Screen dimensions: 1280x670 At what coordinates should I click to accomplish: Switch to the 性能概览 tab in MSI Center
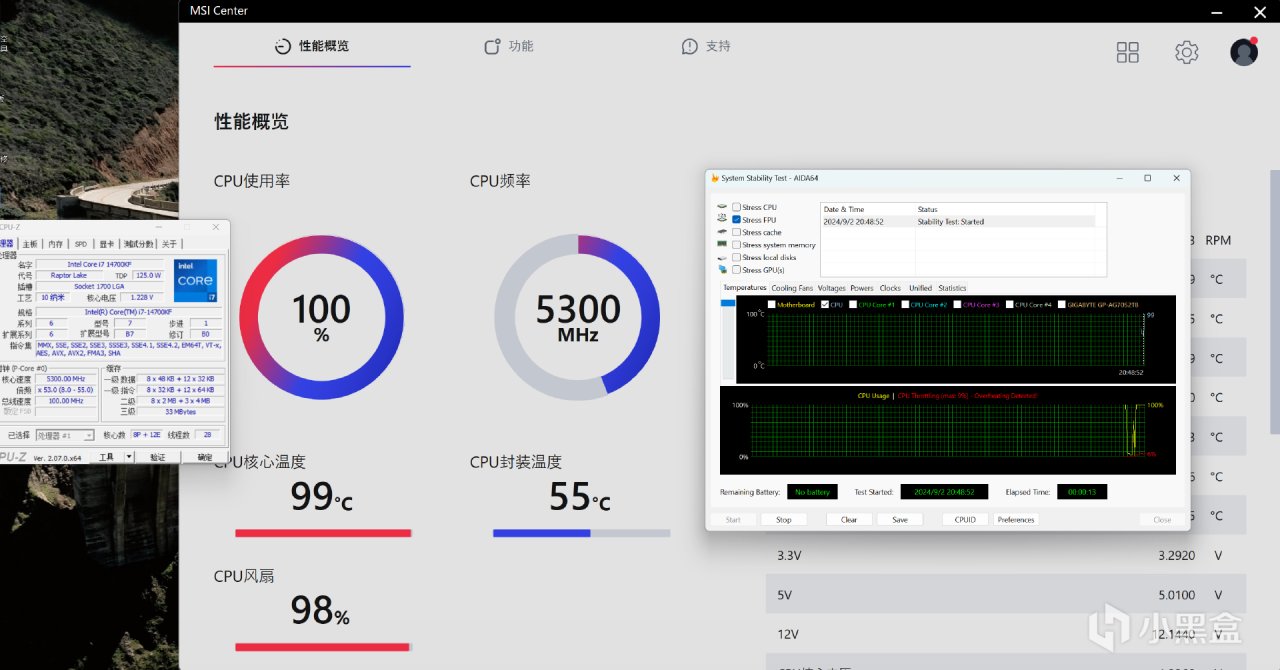(312, 47)
